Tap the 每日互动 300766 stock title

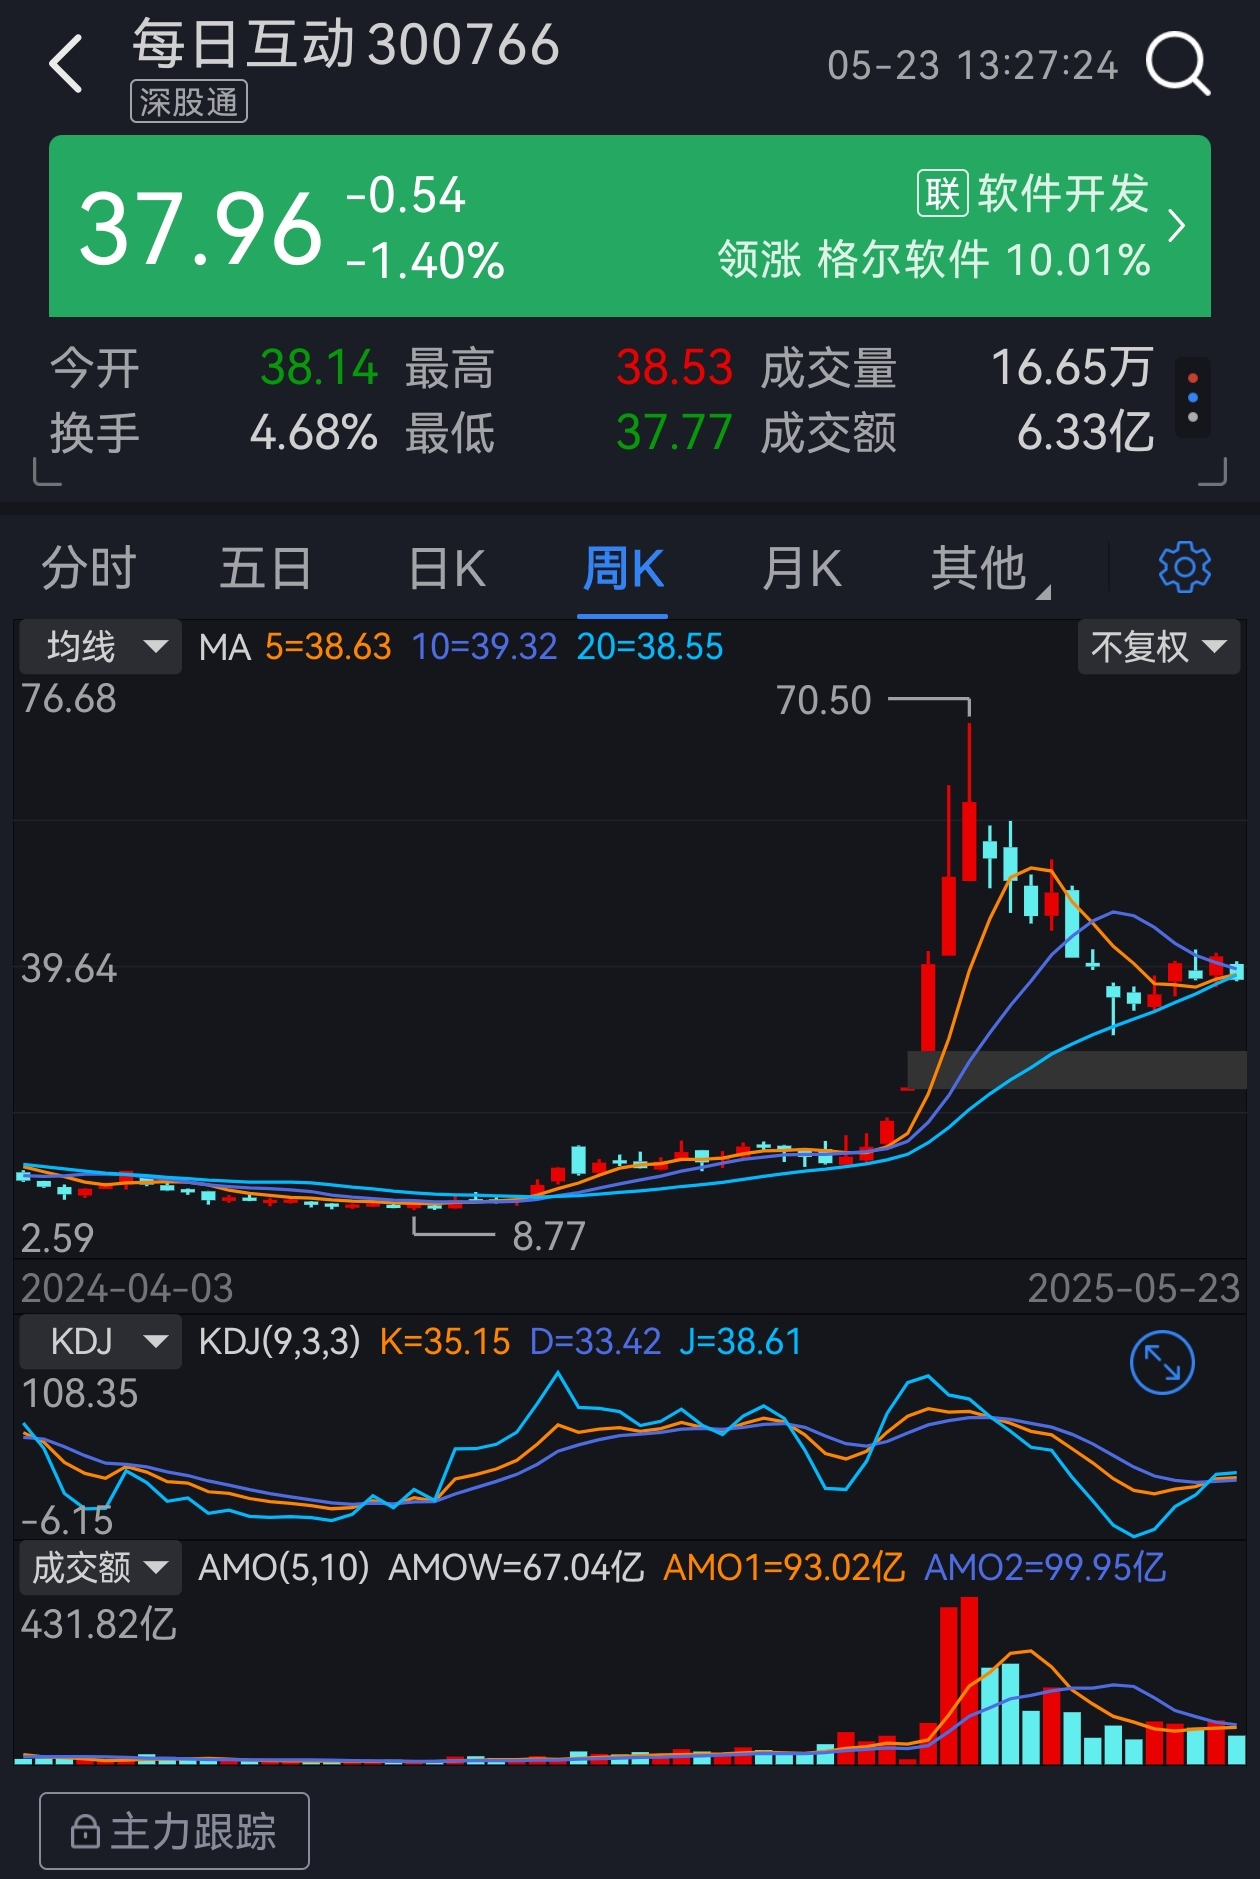[x=346, y=45]
